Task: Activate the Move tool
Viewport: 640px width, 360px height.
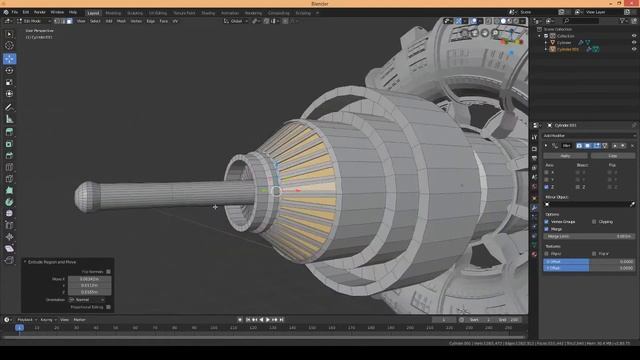Action: [9, 59]
